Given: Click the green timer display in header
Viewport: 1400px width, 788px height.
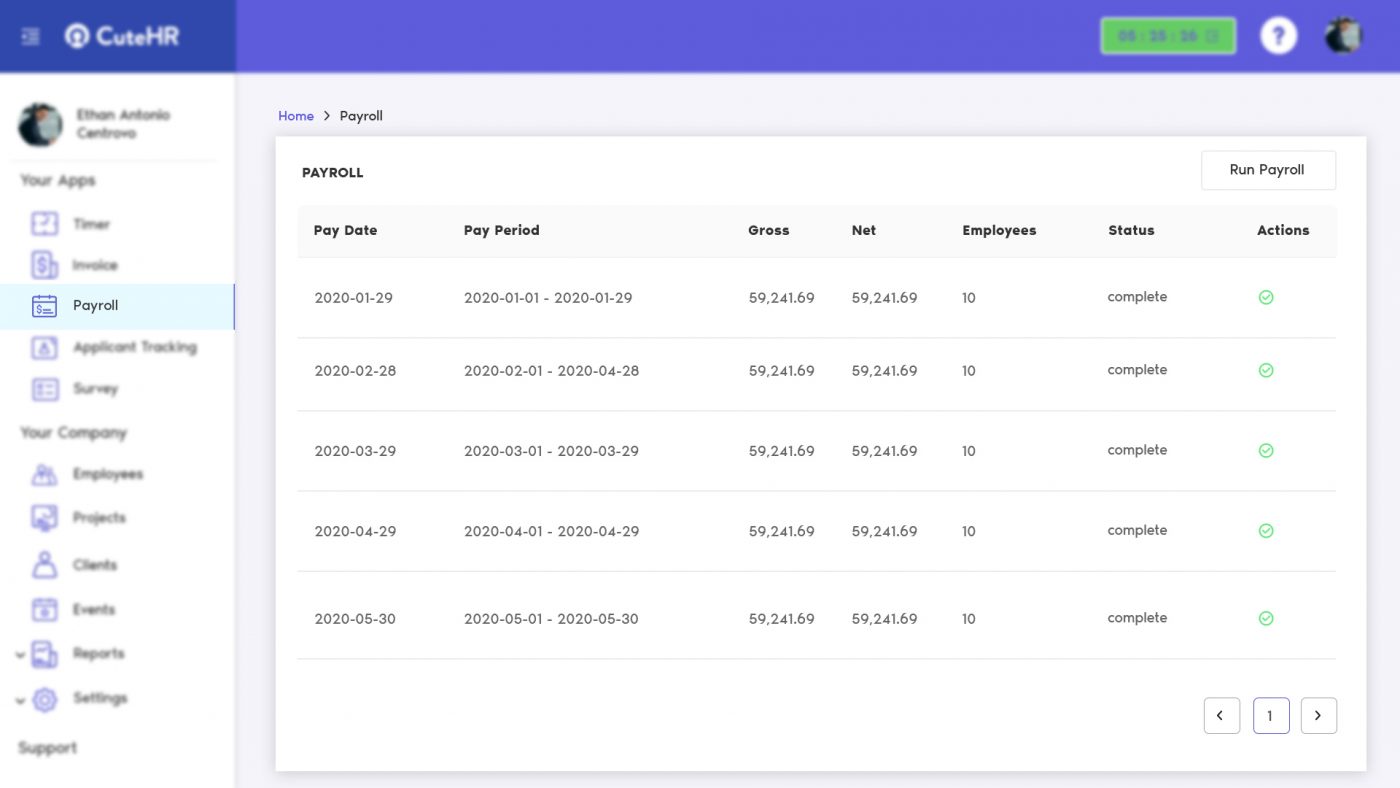Looking at the screenshot, I should (x=1168, y=36).
